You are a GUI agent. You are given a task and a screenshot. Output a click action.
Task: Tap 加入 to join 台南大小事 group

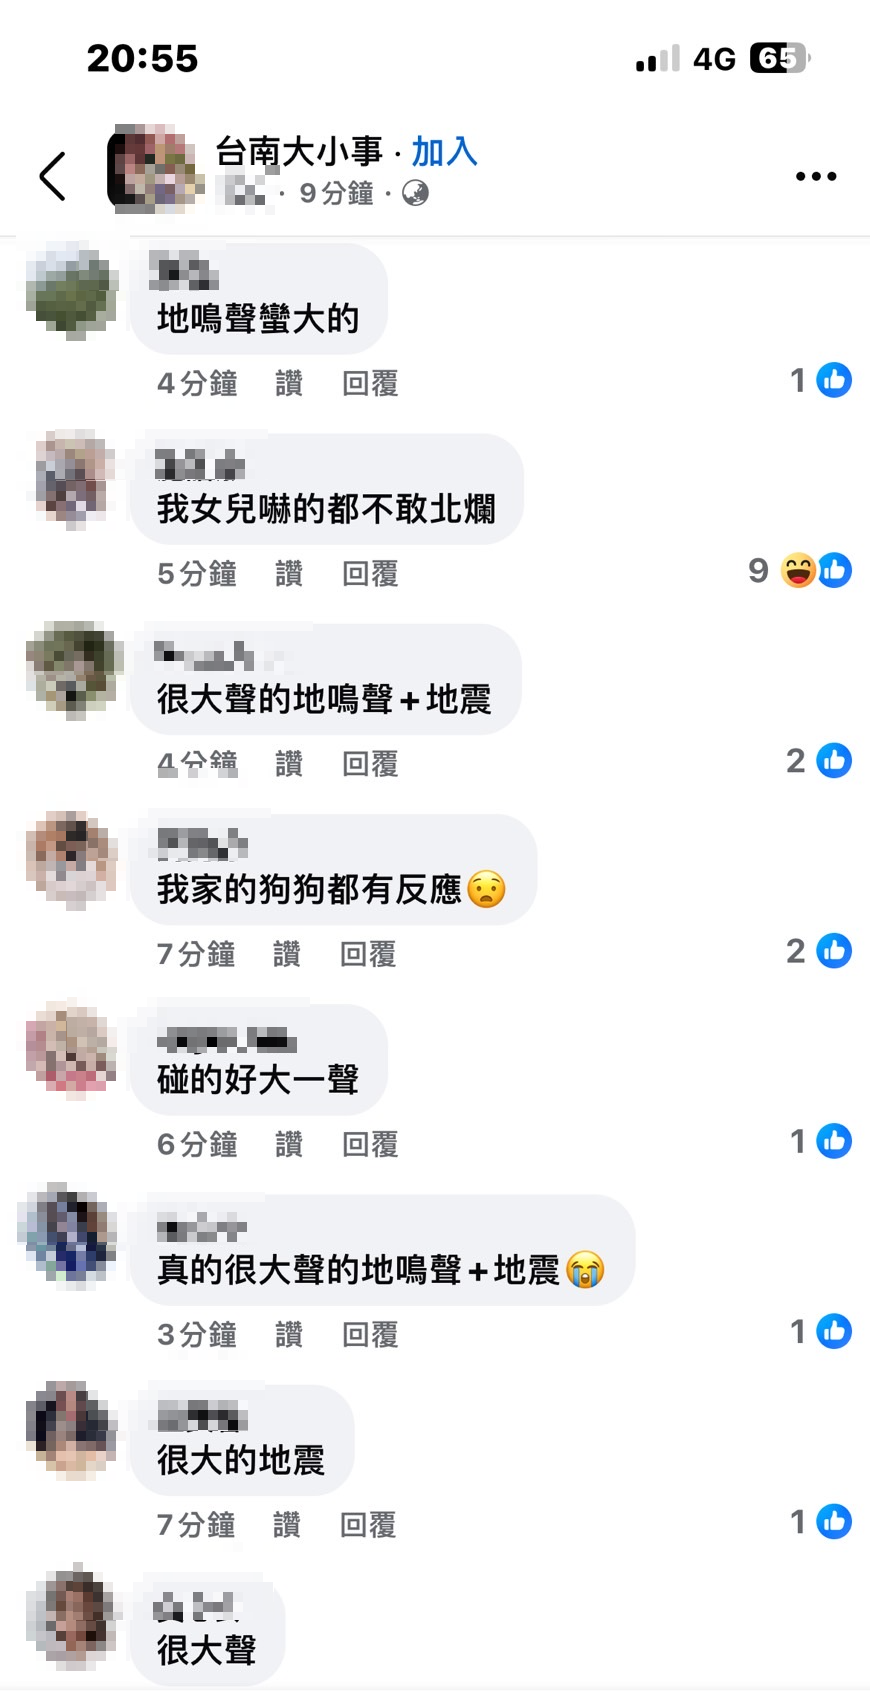(x=445, y=152)
